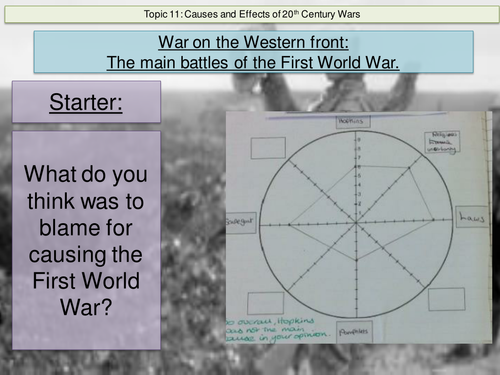Screen dimensions: 500x375
Task: Click the empty bottom-right label box
Action: click(x=446, y=300)
